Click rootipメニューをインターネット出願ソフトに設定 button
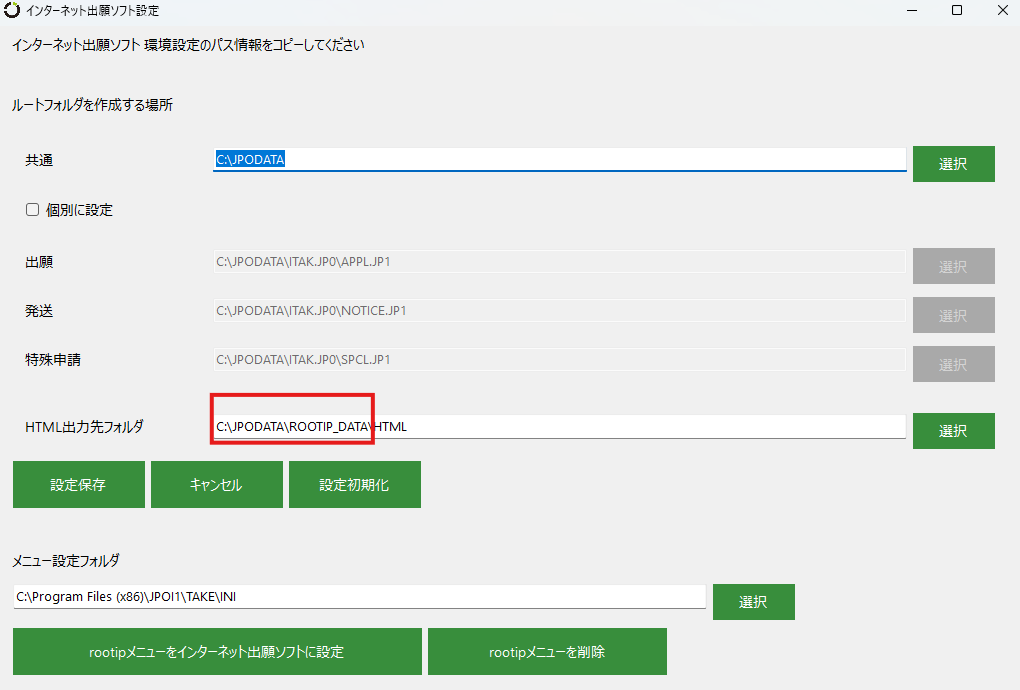 pos(217,652)
